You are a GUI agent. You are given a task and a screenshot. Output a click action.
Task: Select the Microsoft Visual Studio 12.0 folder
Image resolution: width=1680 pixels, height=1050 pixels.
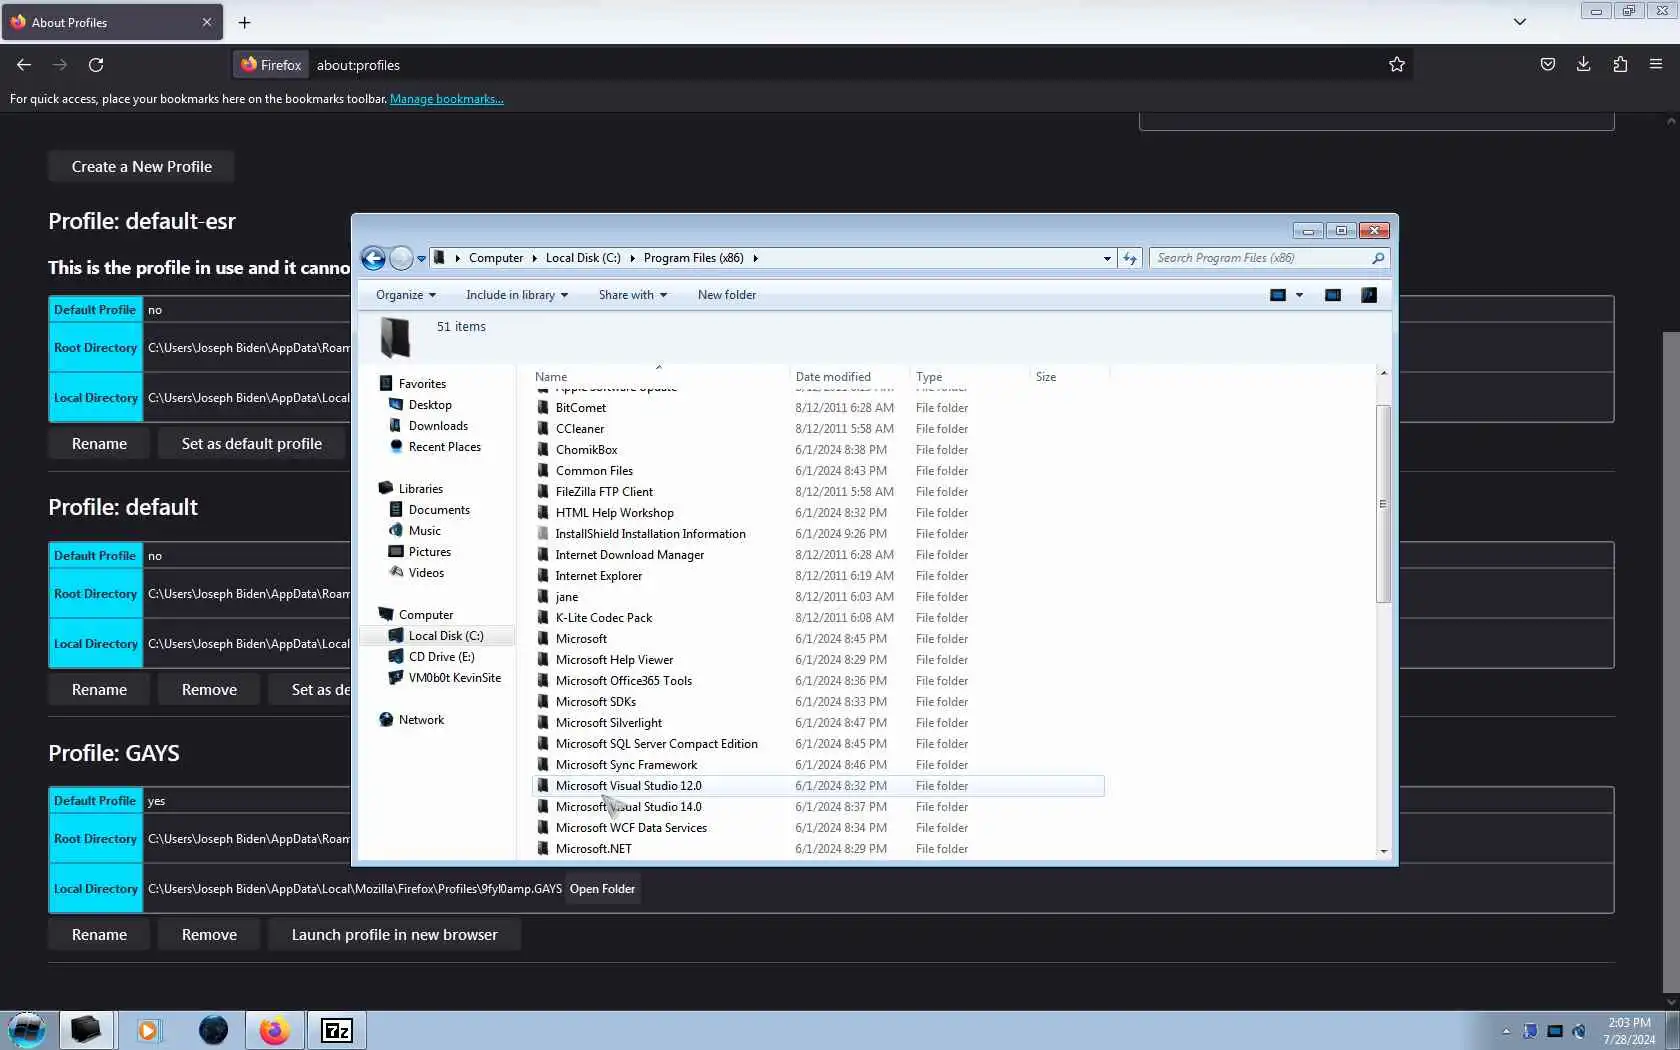coord(818,786)
